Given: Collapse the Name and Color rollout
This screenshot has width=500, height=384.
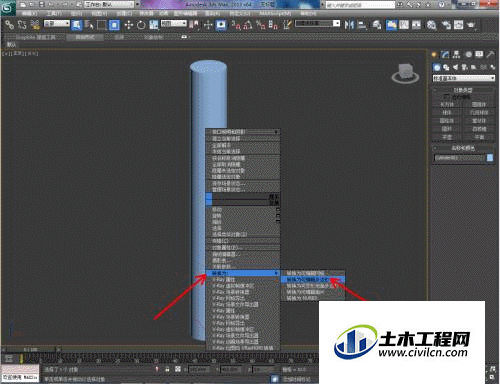Looking at the screenshot, I should click(x=463, y=148).
